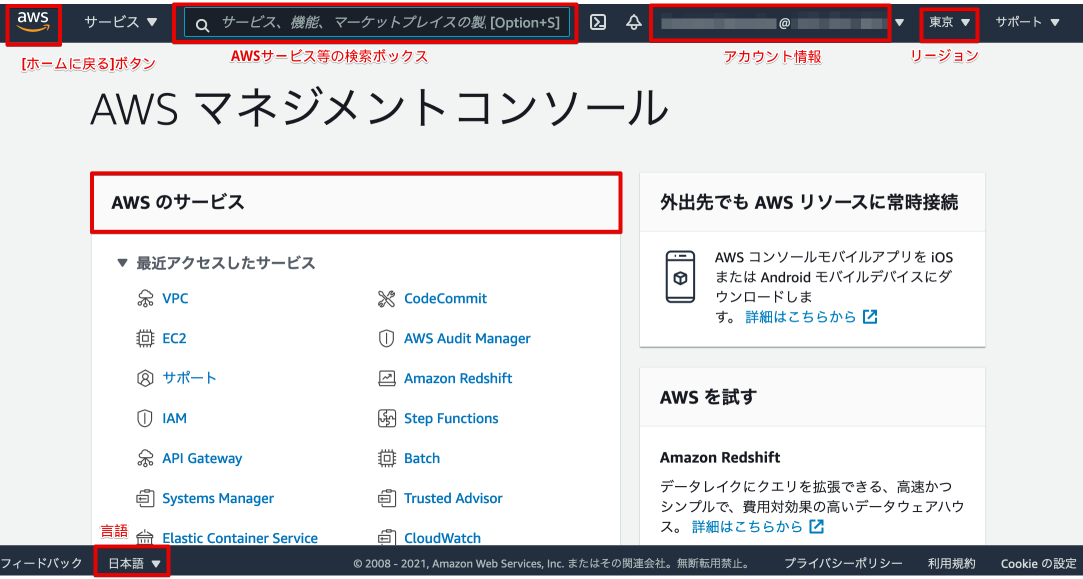Click the AWS Audit Manager icon
The image size is (1083, 579).
tap(387, 339)
